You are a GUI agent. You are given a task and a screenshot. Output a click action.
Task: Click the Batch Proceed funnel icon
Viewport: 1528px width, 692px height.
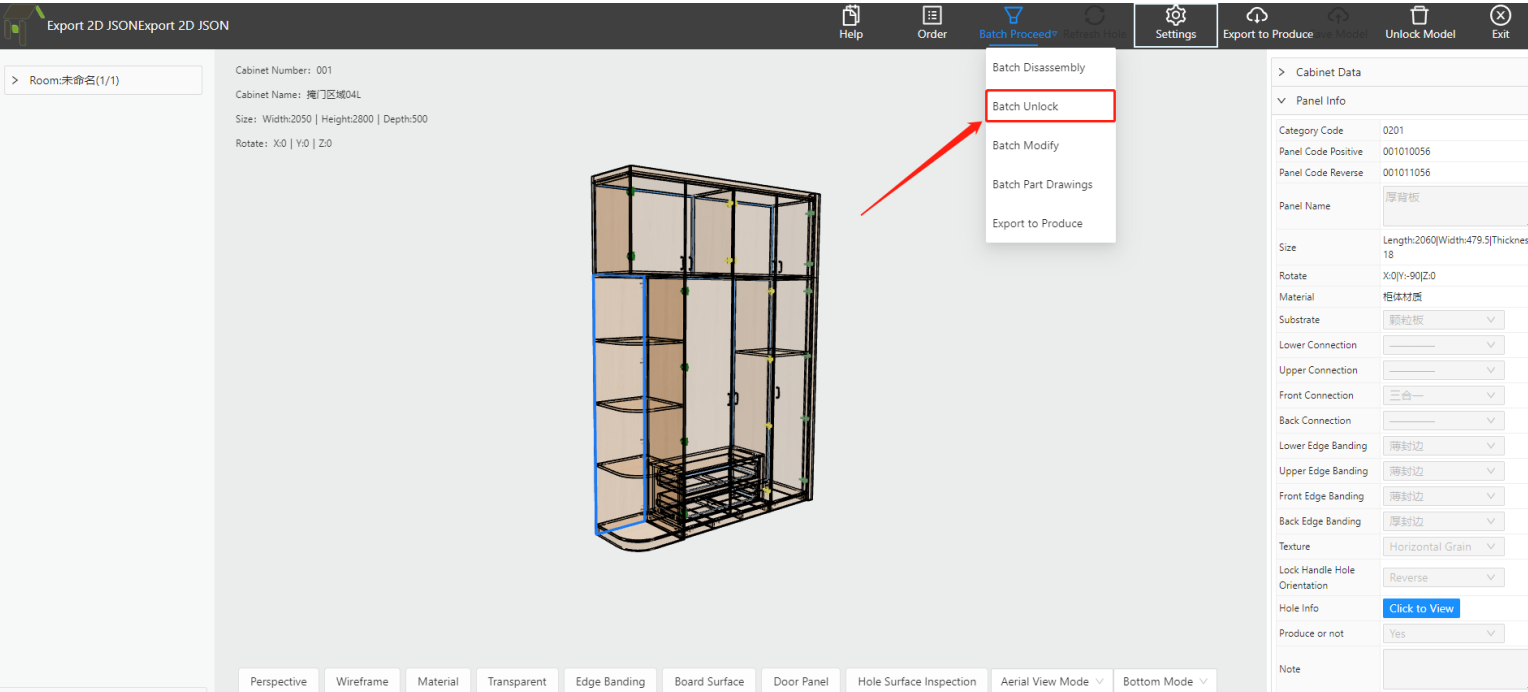[1013, 16]
